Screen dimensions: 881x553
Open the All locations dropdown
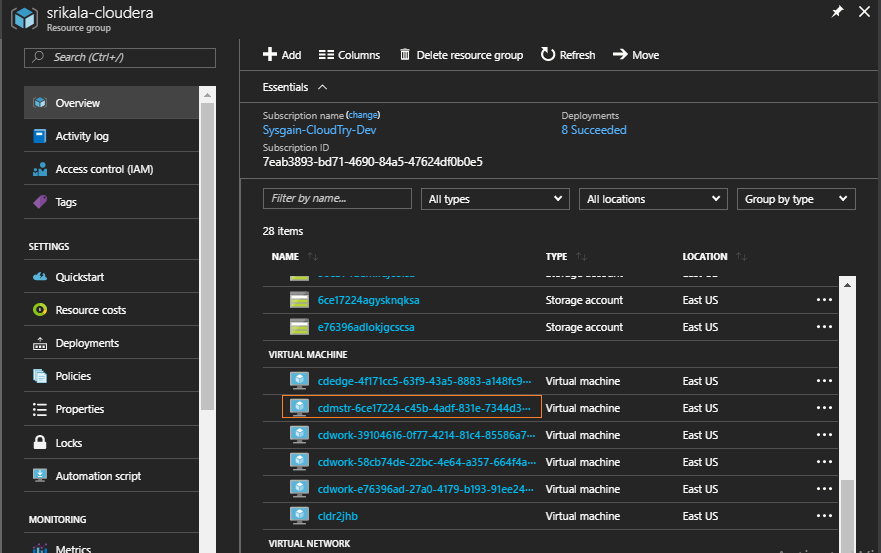tap(653, 199)
